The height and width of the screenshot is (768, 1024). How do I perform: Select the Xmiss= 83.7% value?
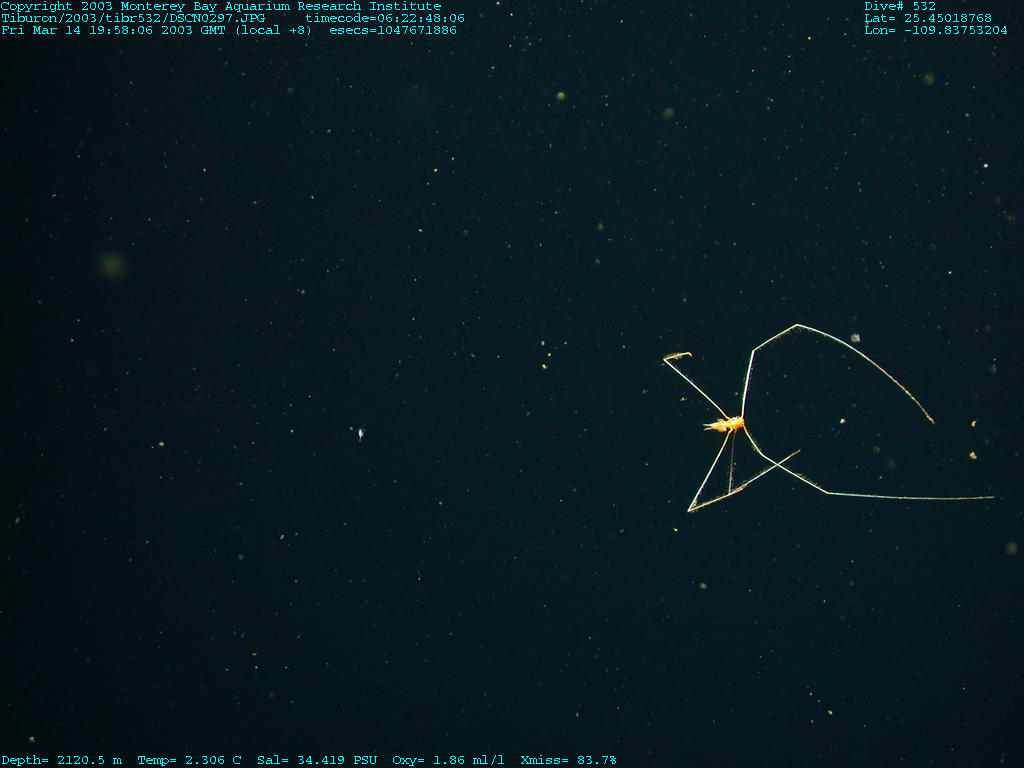pyautogui.click(x=568, y=760)
